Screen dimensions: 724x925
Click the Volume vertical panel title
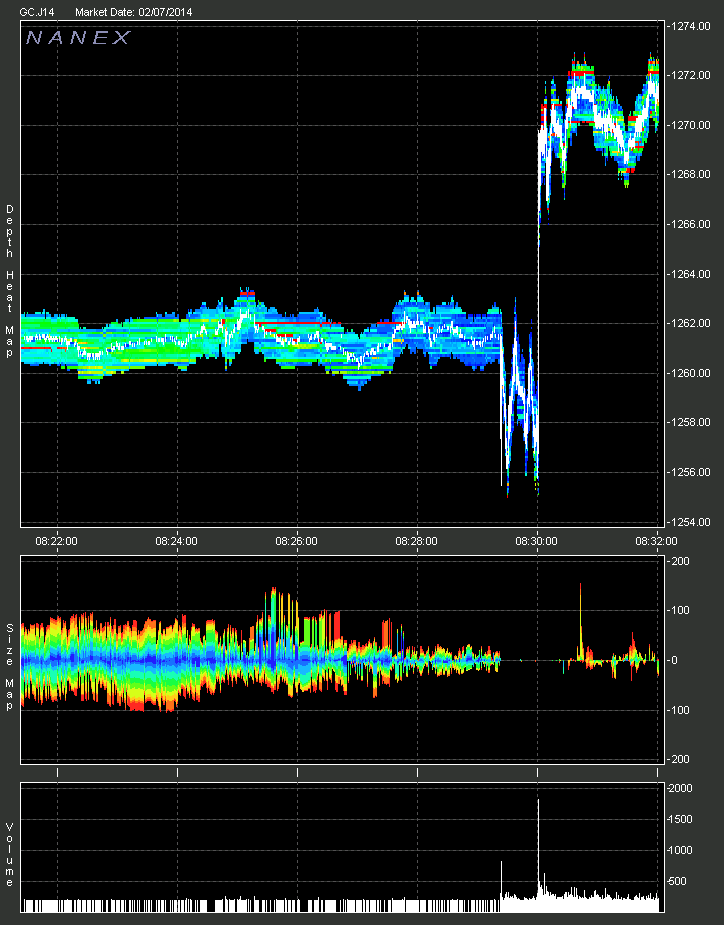(9, 855)
